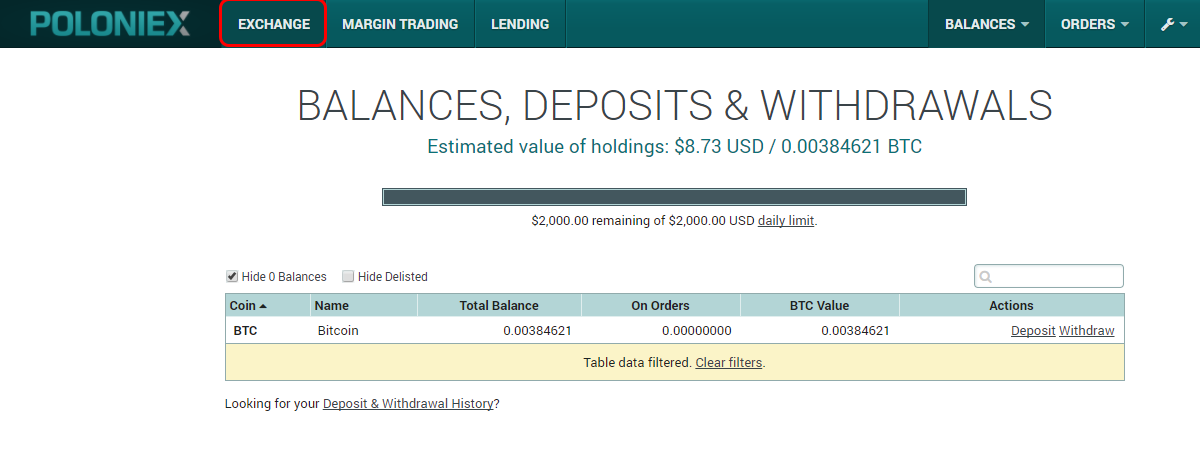Sort table by Total Balance header

click(499, 306)
